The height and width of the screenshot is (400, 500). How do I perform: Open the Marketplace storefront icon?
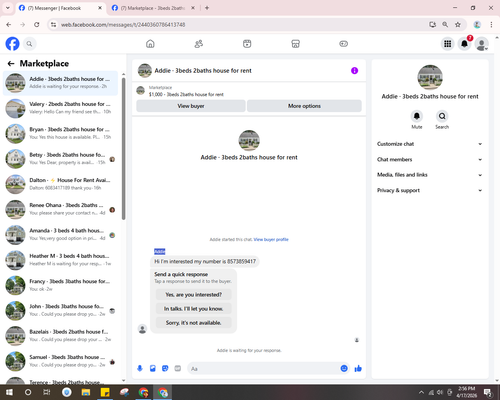click(x=295, y=44)
